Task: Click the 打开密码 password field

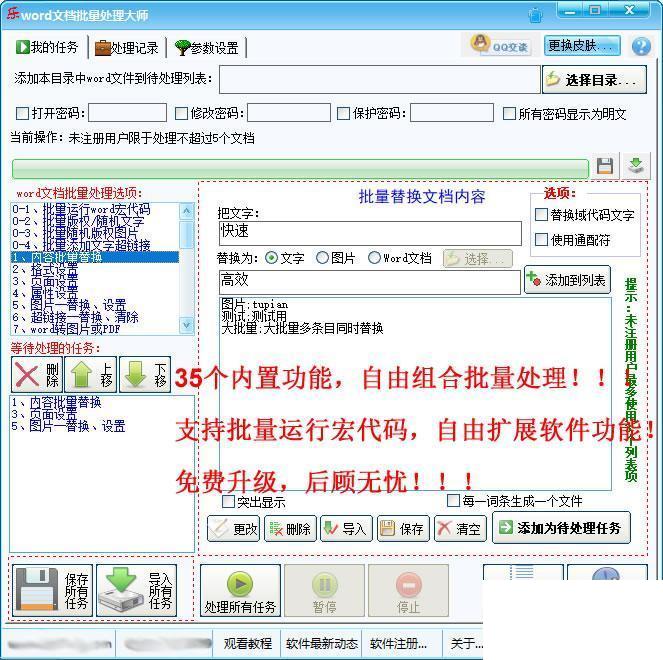Action: pos(127,113)
